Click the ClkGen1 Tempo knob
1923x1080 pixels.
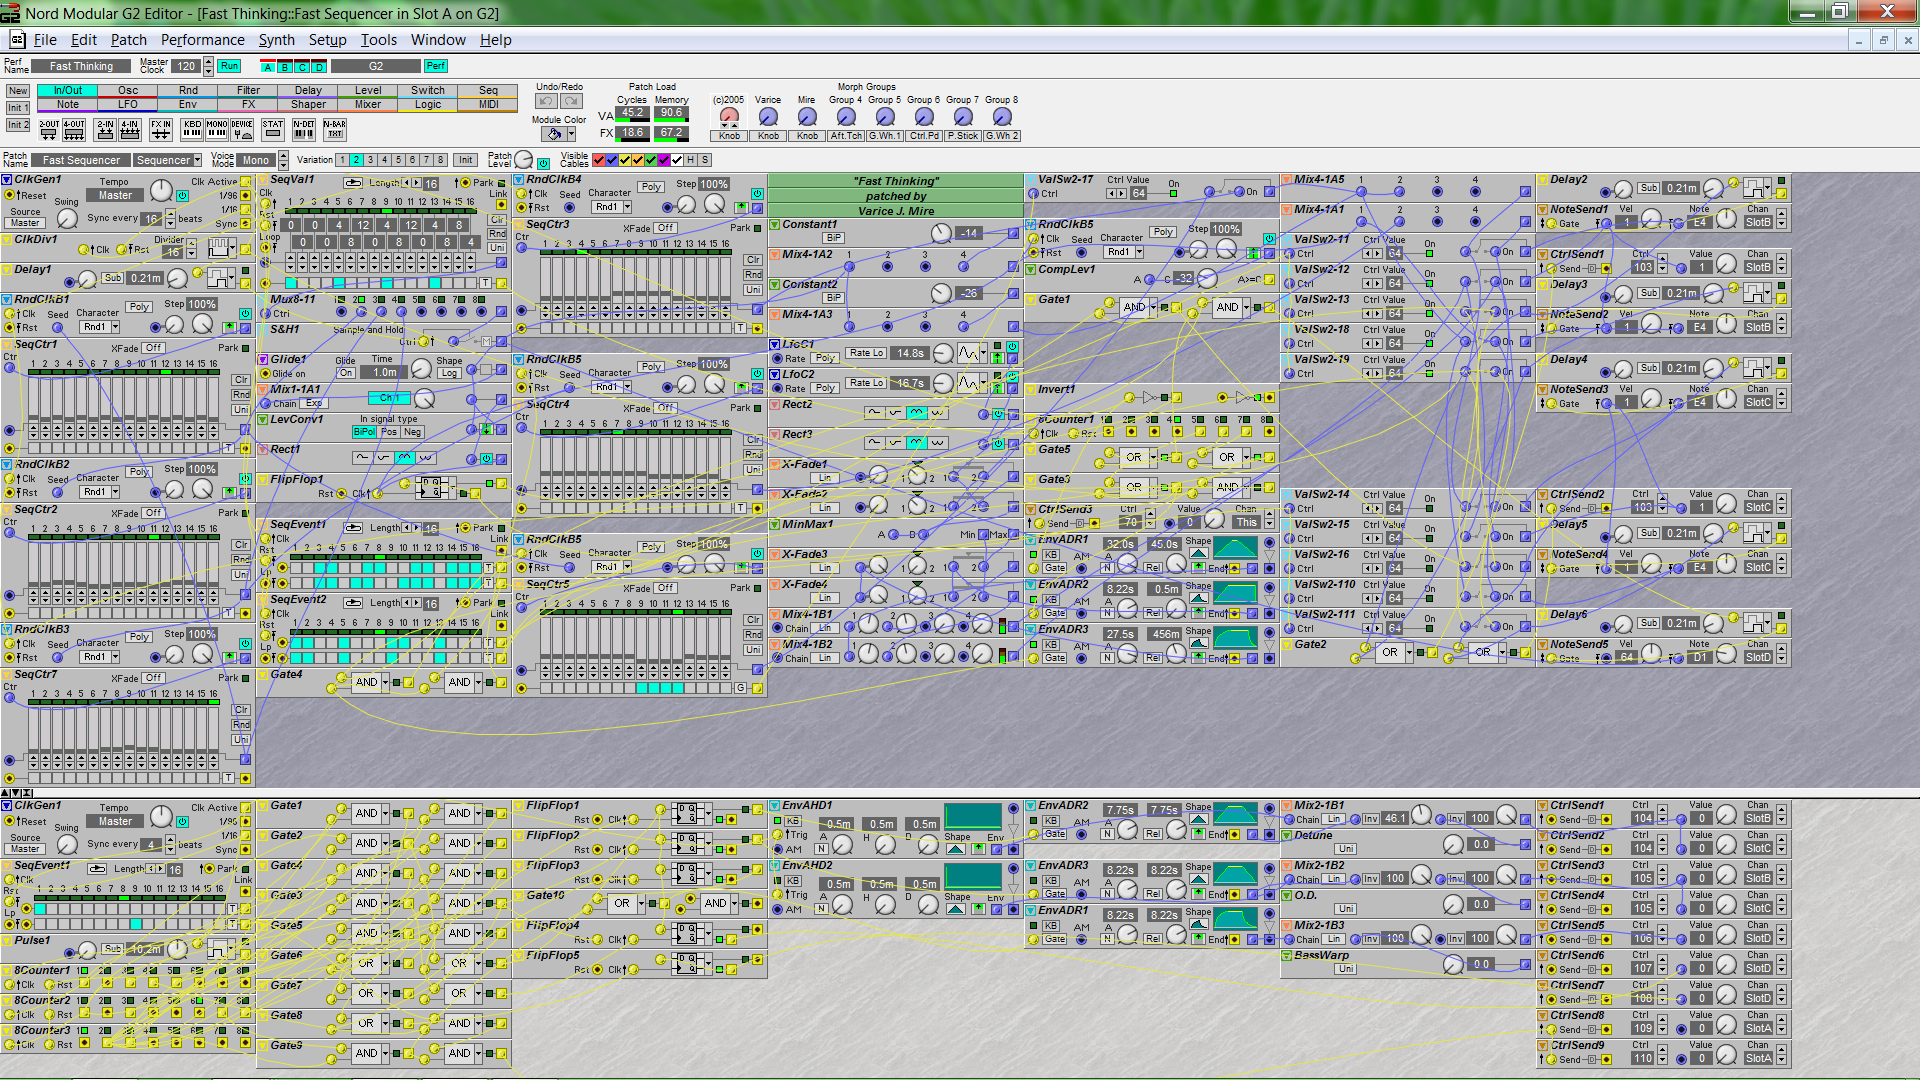(161, 191)
